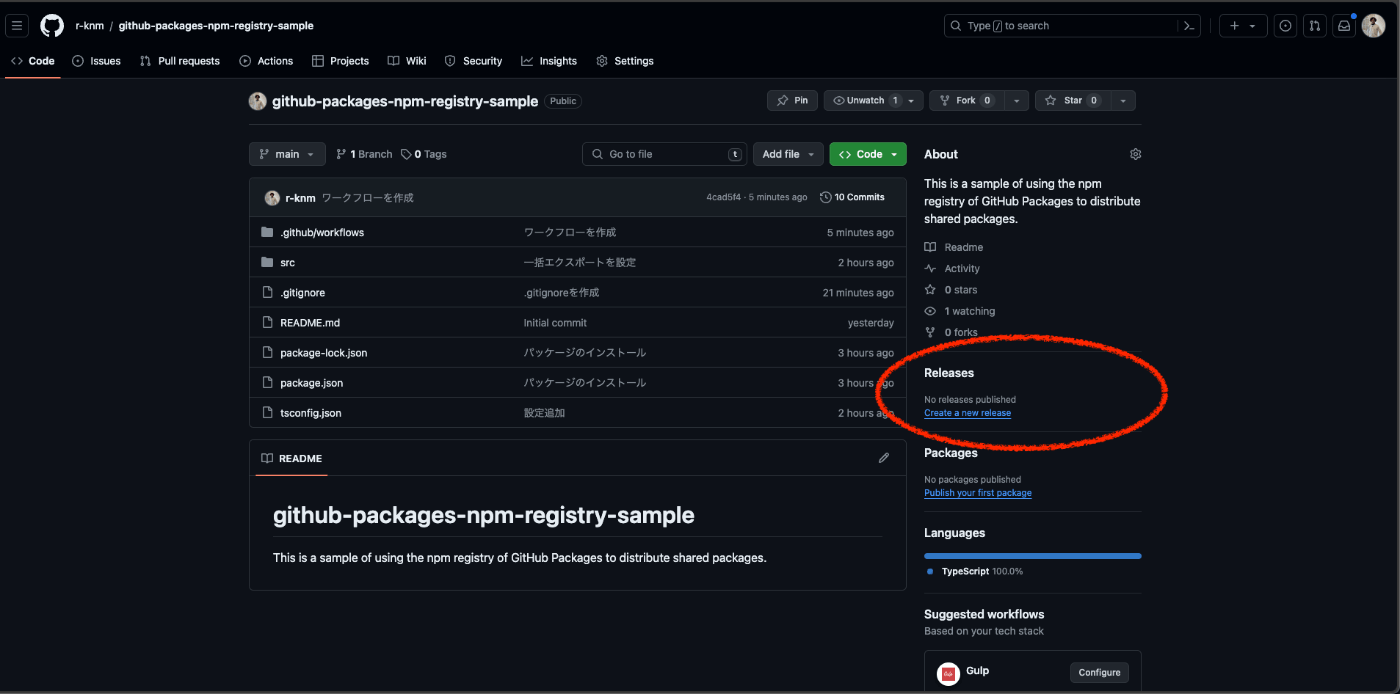
Task: Switch to the Insights tab
Action: (549, 61)
